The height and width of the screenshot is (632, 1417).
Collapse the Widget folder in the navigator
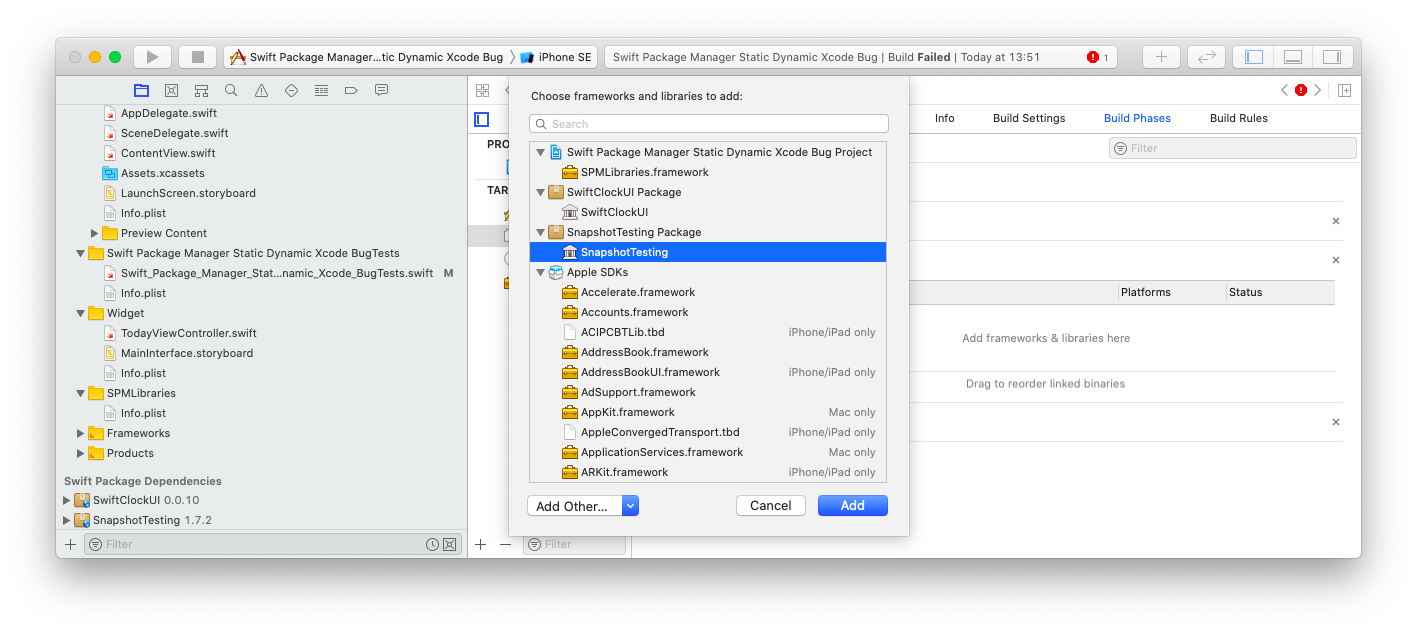pos(81,313)
